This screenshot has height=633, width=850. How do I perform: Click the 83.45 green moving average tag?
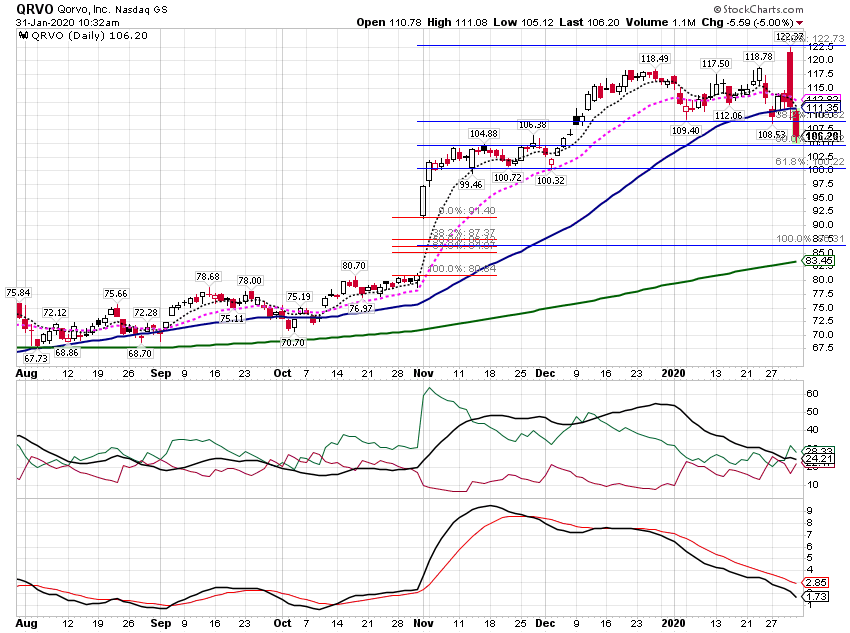click(819, 261)
